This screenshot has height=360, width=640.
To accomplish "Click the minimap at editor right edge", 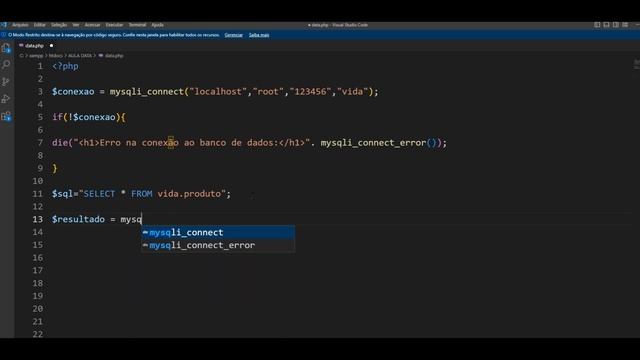I will coord(636,64).
